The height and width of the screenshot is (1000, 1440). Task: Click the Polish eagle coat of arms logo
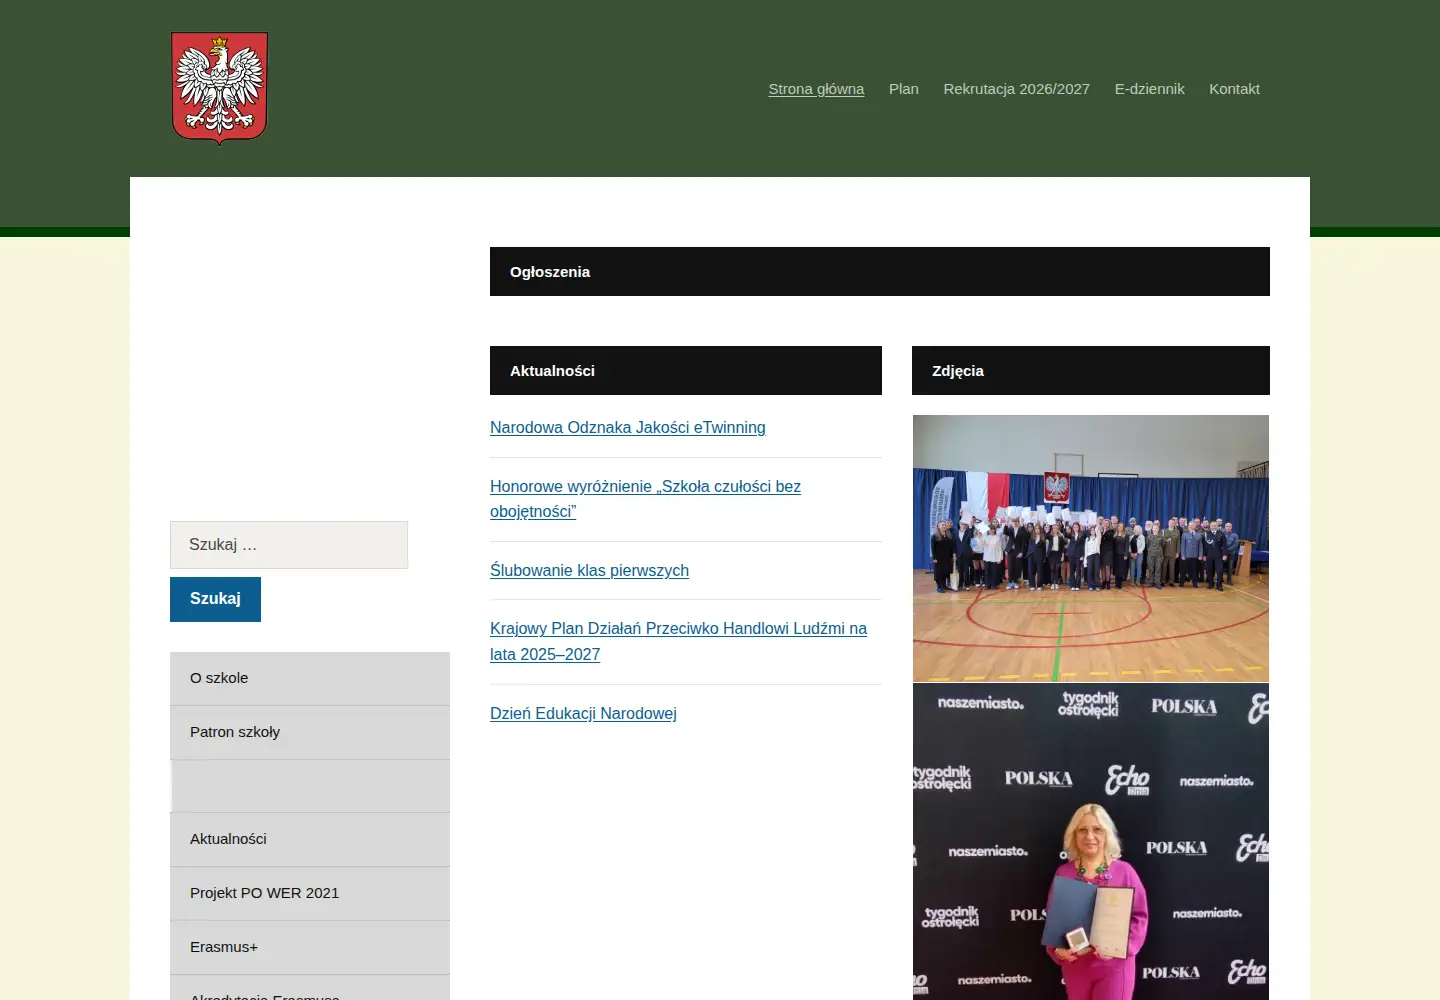point(219,88)
